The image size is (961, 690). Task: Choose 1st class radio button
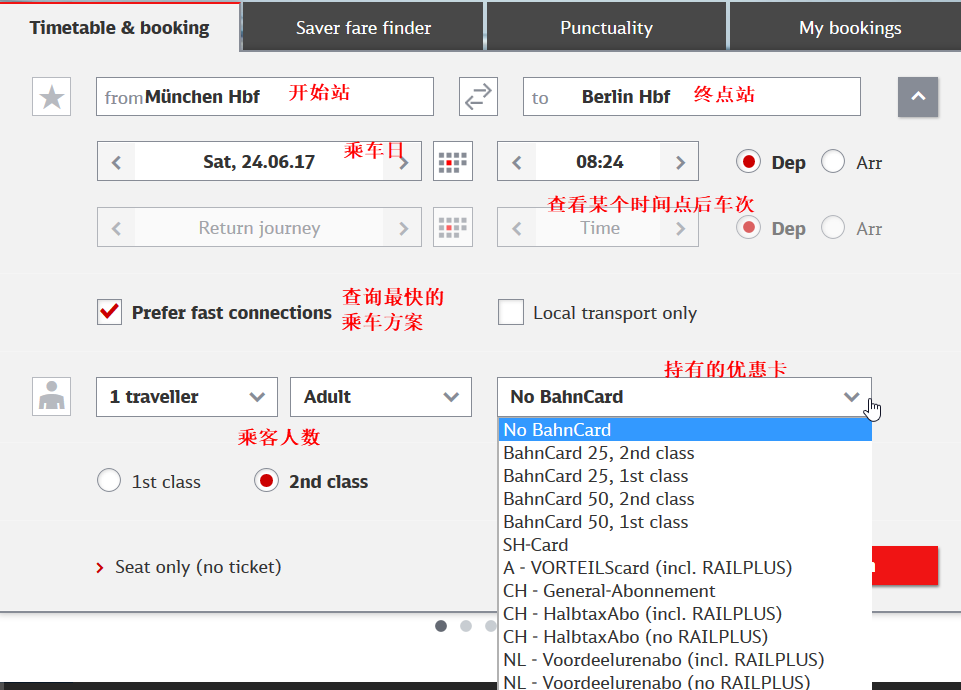[109, 480]
